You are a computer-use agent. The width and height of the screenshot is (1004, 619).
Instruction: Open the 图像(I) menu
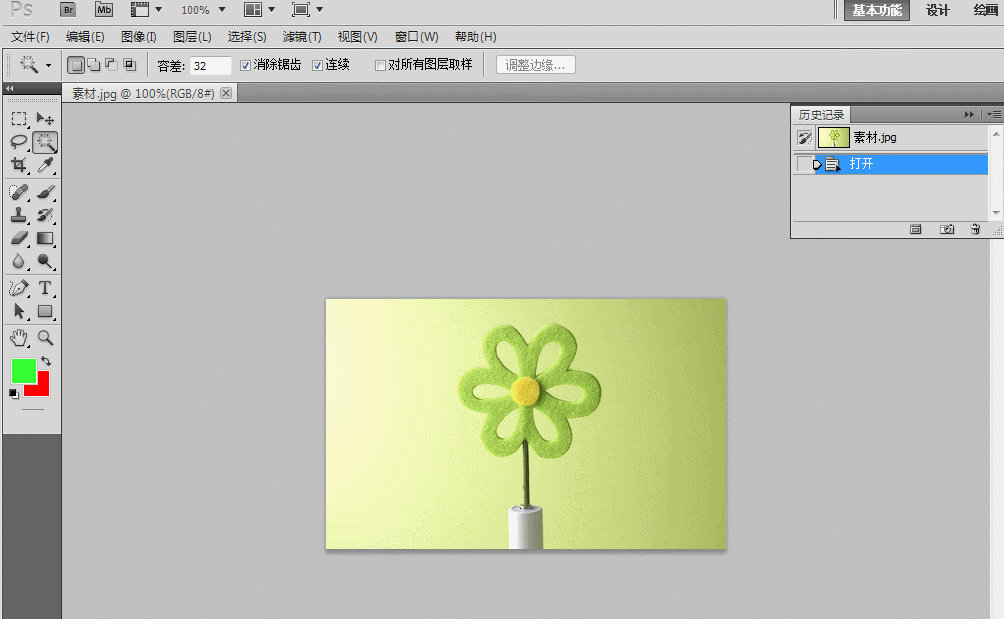point(138,37)
